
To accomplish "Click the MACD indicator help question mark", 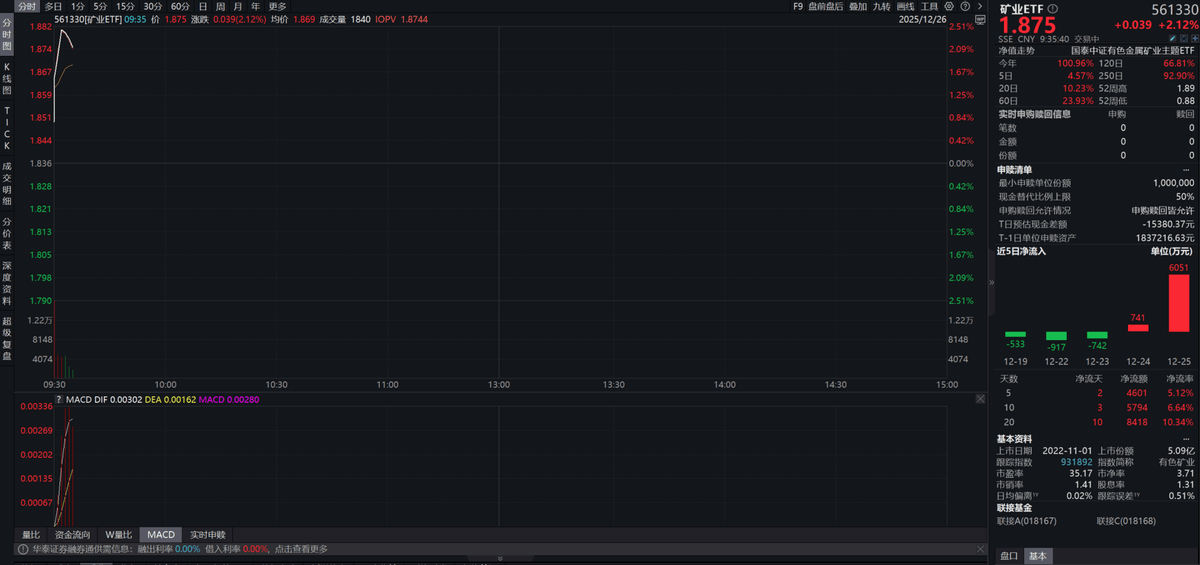I will pyautogui.click(x=58, y=400).
